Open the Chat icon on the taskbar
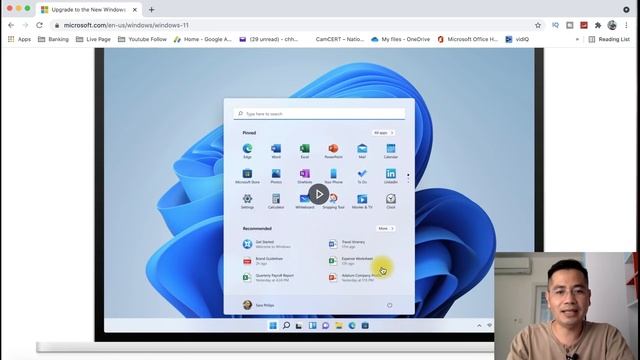Image resolution: width=640 pixels, height=360 pixels. [x=325, y=325]
